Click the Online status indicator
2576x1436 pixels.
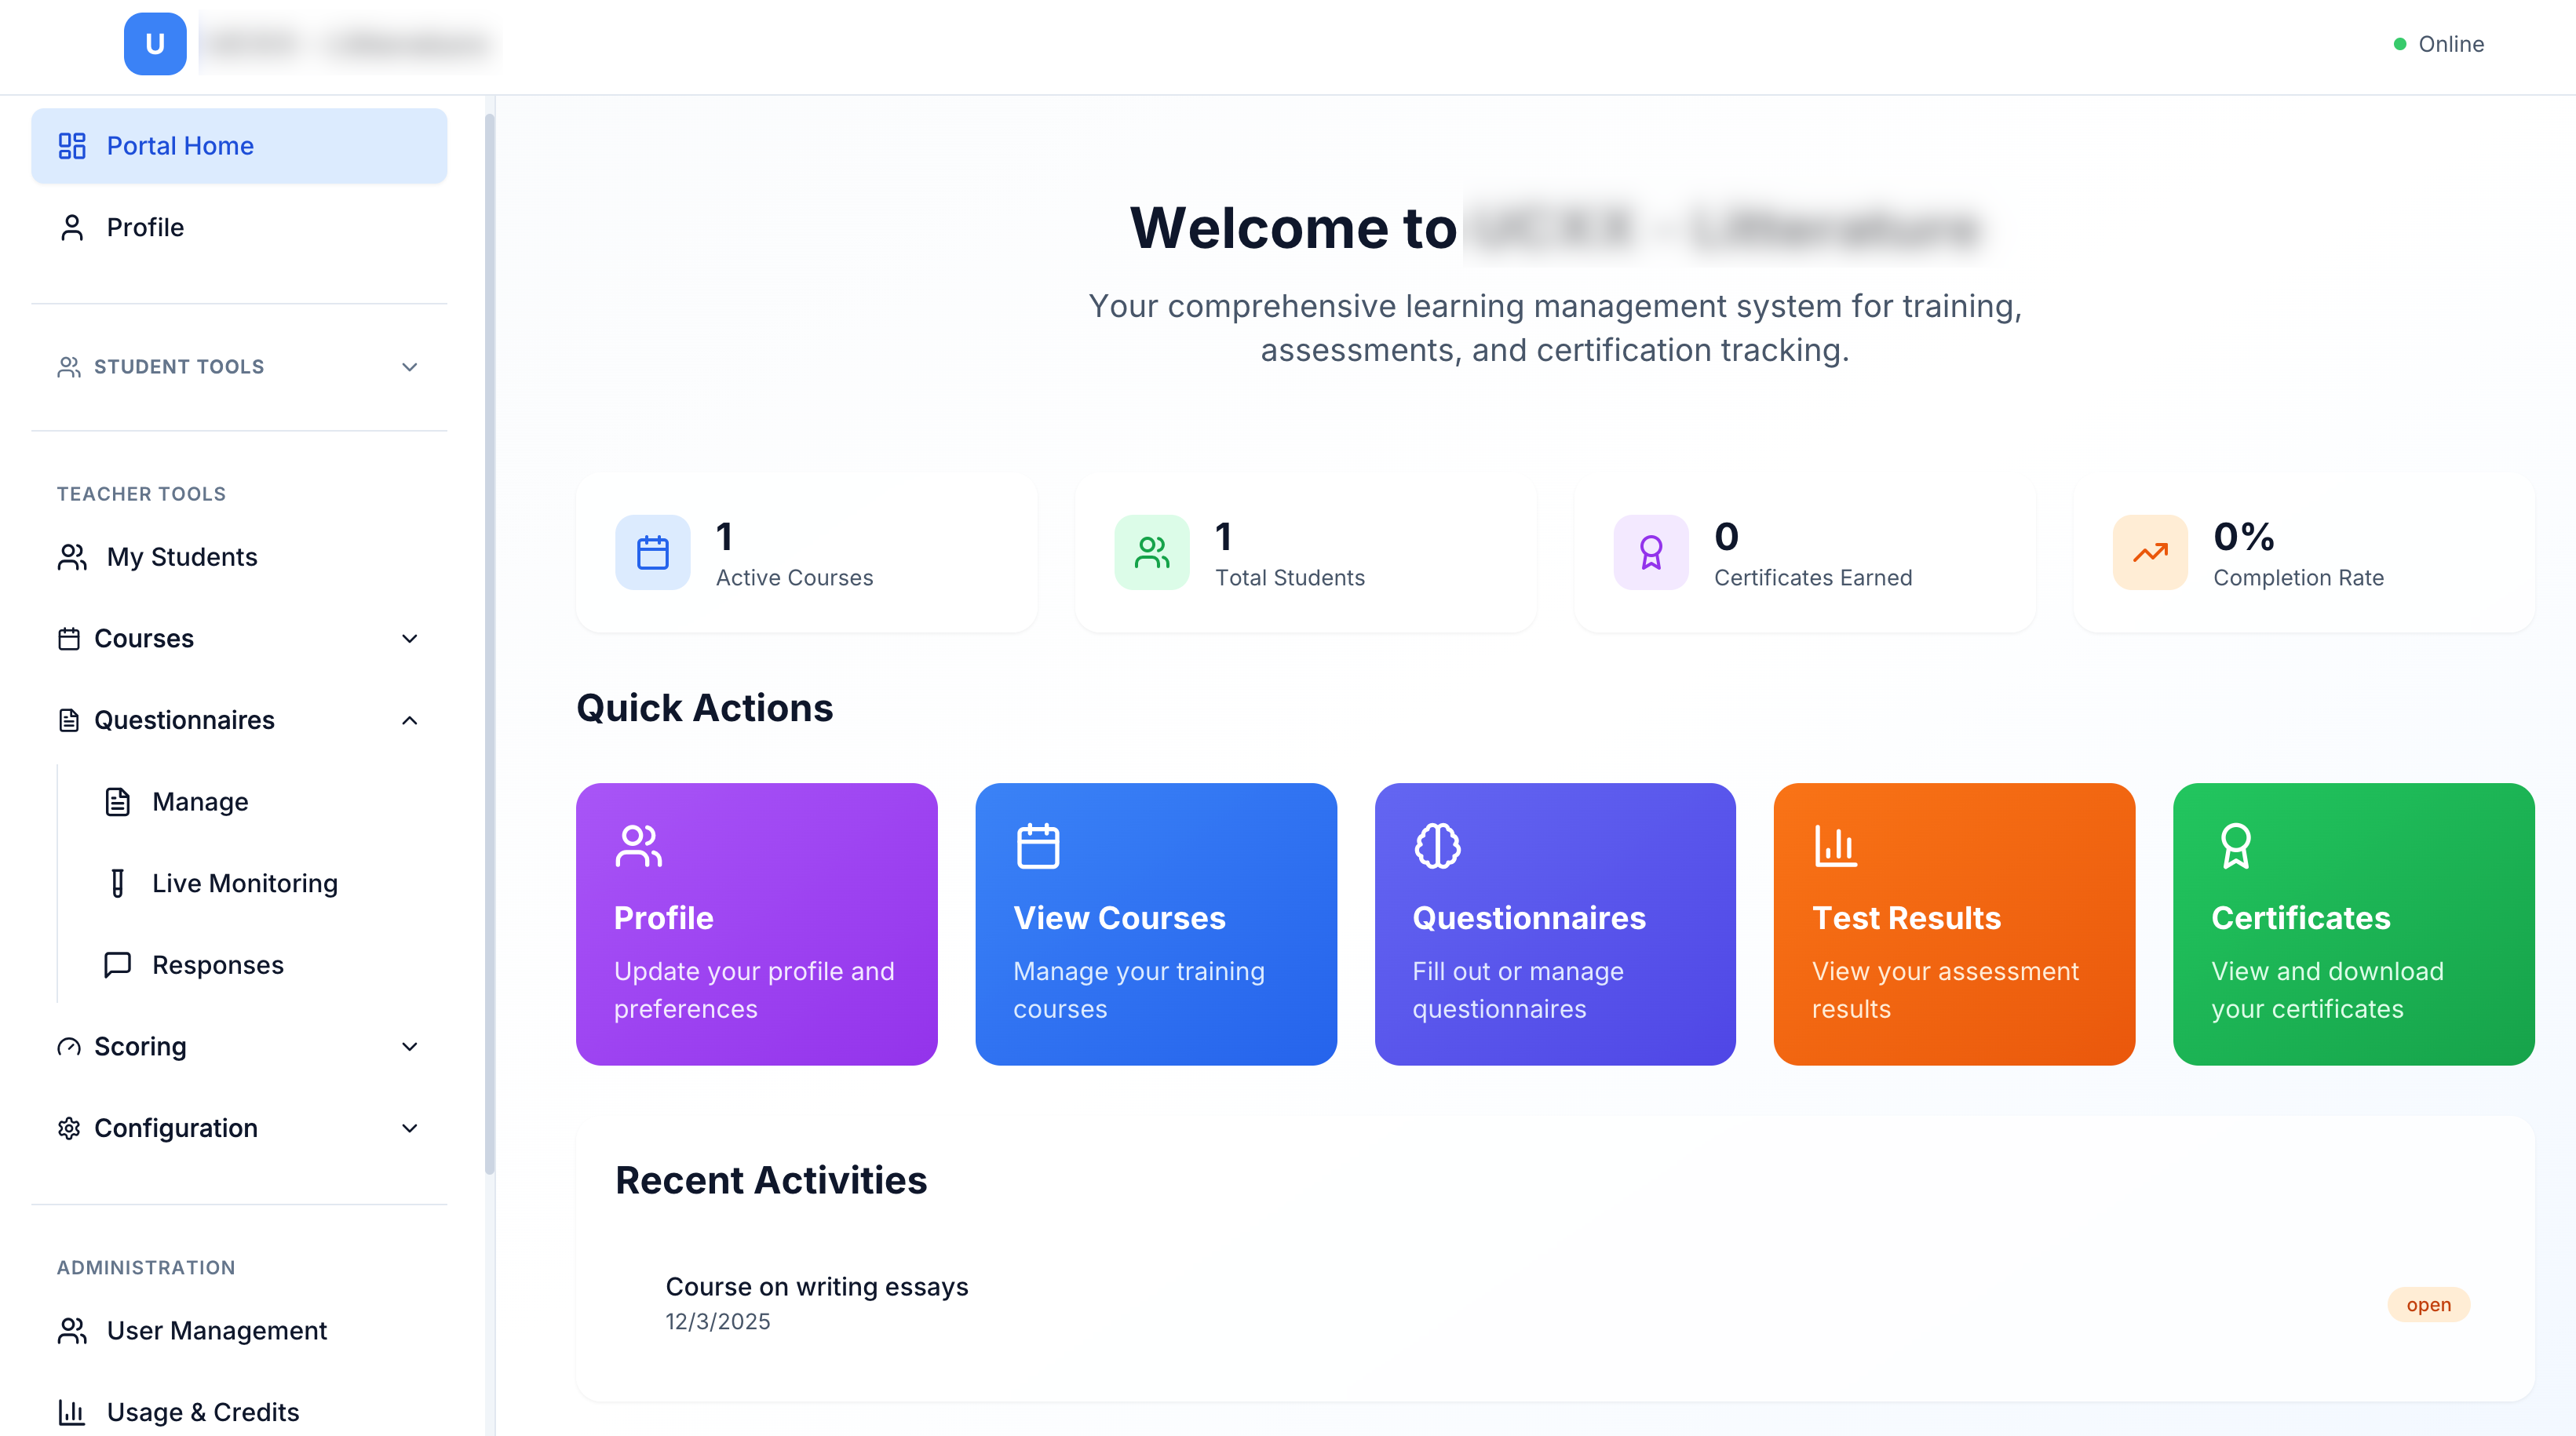click(2439, 43)
